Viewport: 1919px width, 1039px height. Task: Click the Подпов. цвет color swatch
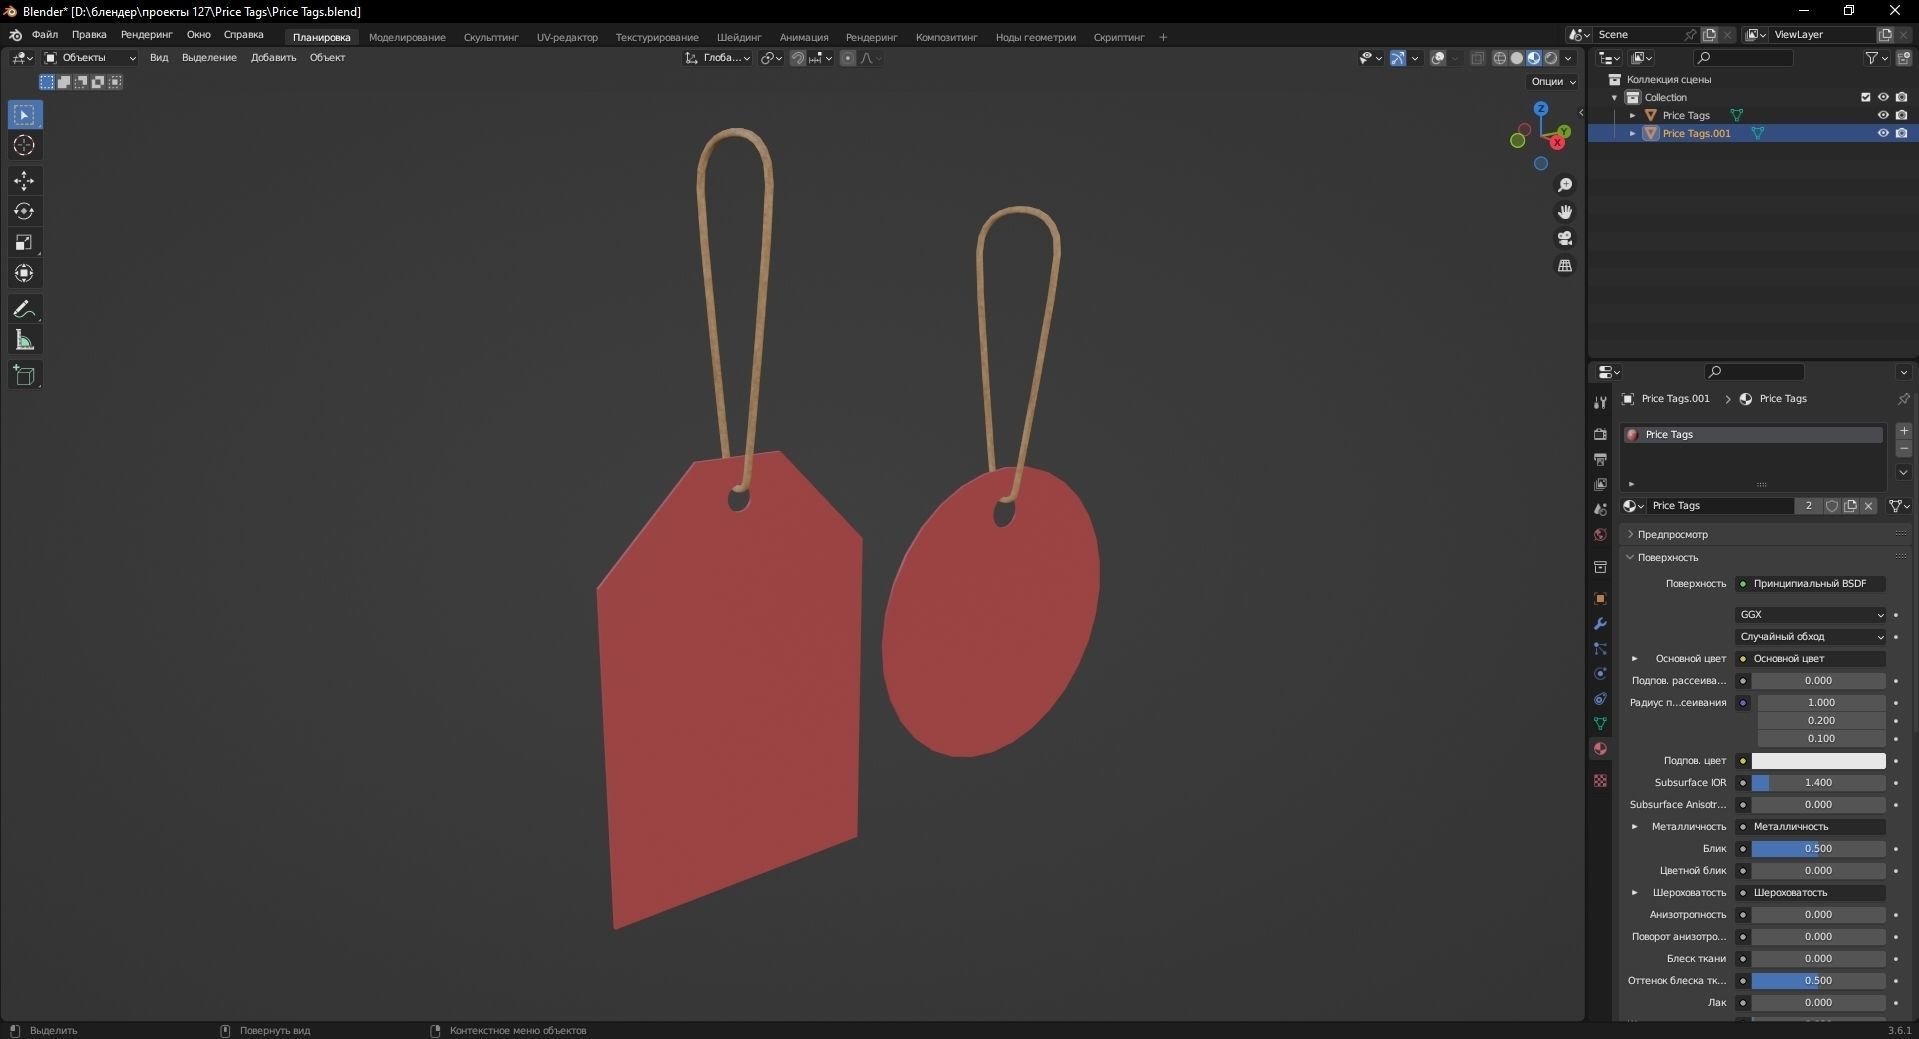point(1818,761)
